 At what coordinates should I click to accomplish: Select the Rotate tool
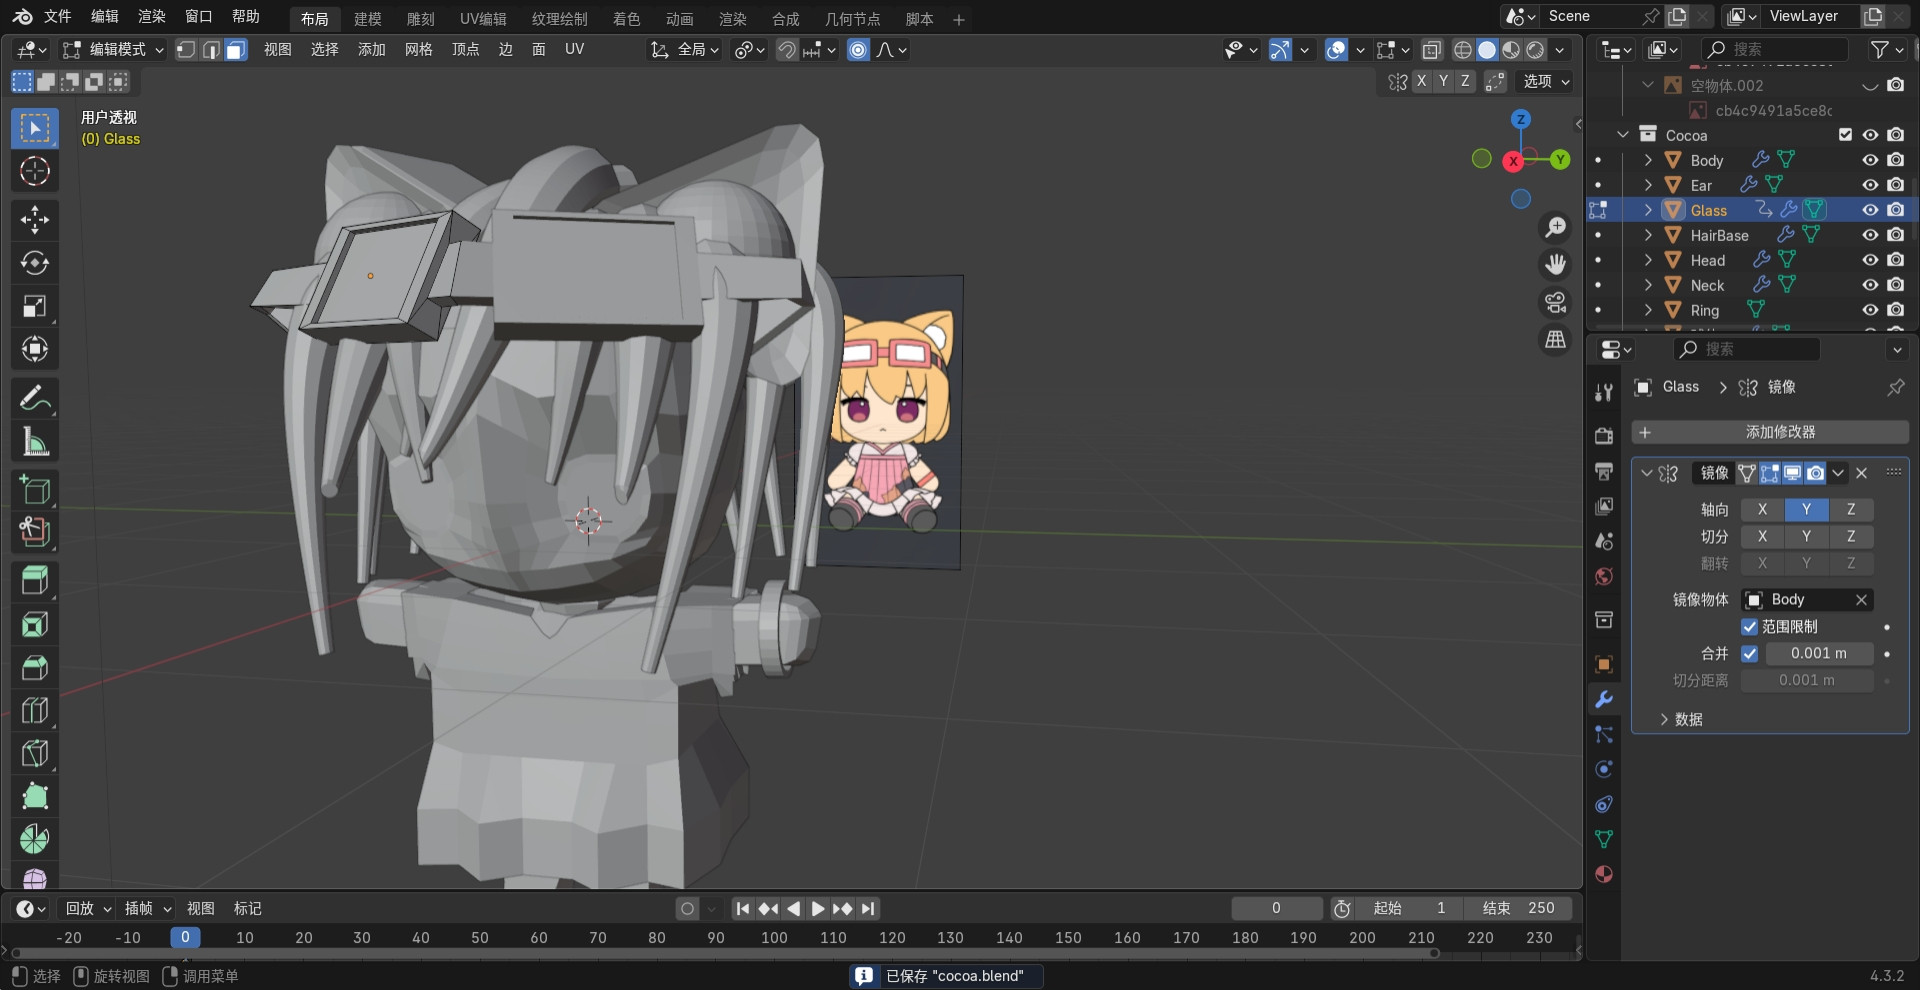[x=35, y=263]
